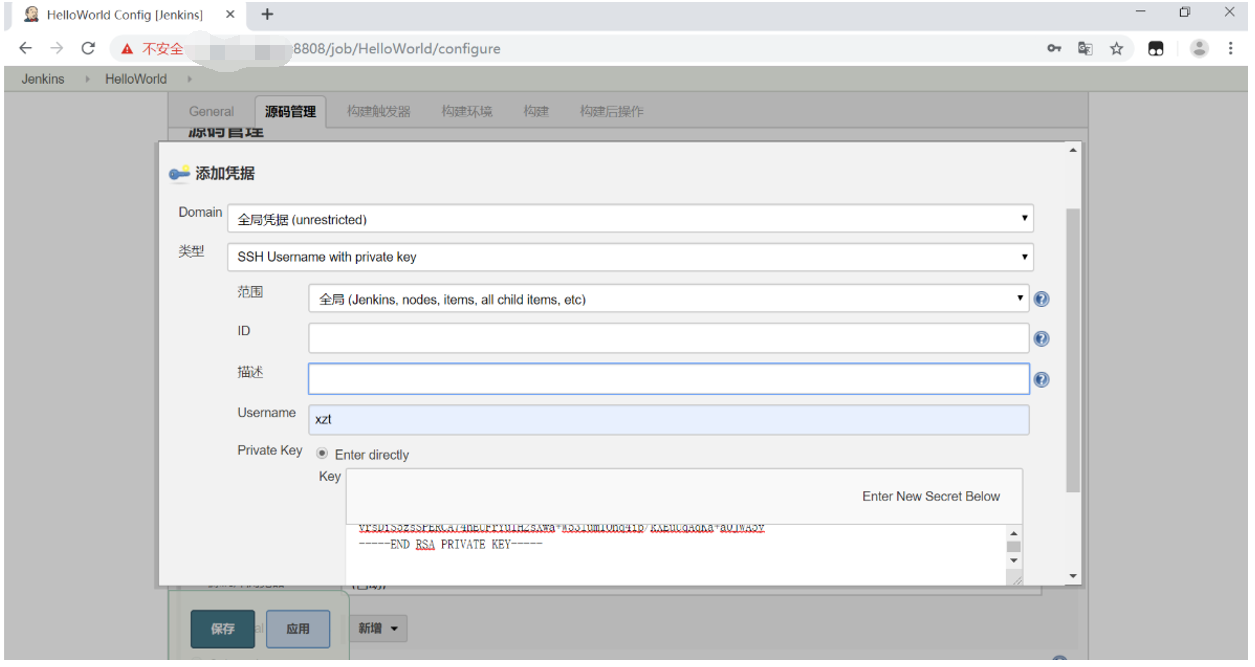The width and height of the screenshot is (1255, 667).
Task: Close the HelloWorld Config tab
Action: tap(230, 14)
